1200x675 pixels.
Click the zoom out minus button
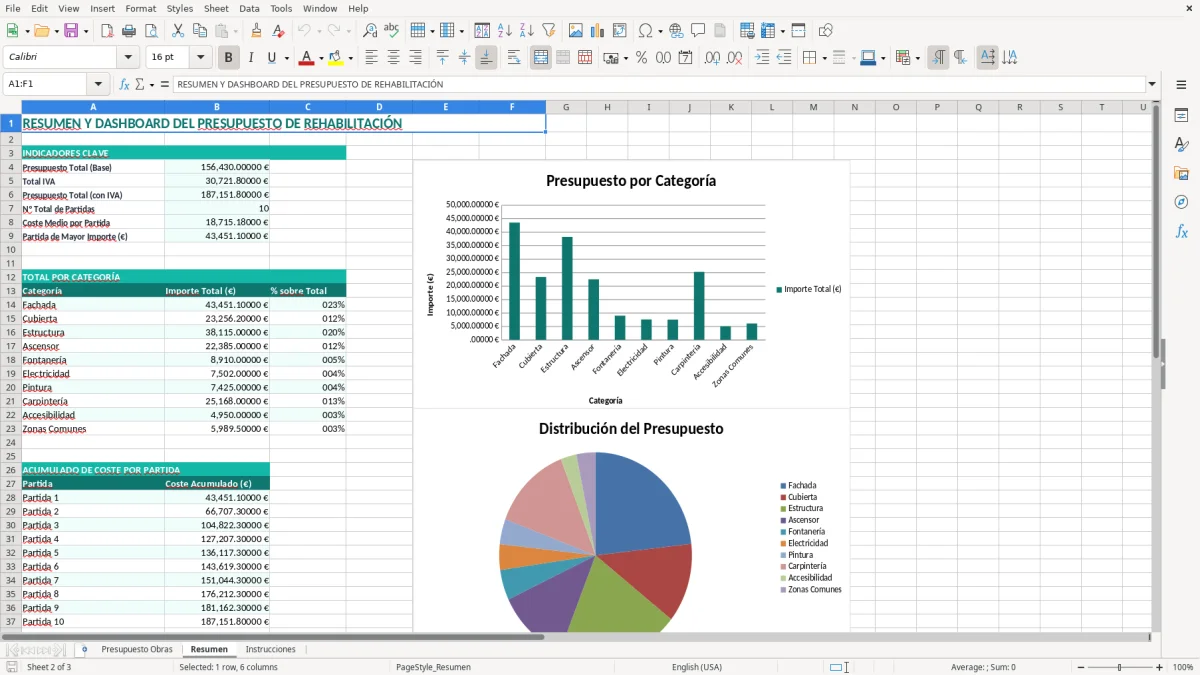tap(1081, 667)
